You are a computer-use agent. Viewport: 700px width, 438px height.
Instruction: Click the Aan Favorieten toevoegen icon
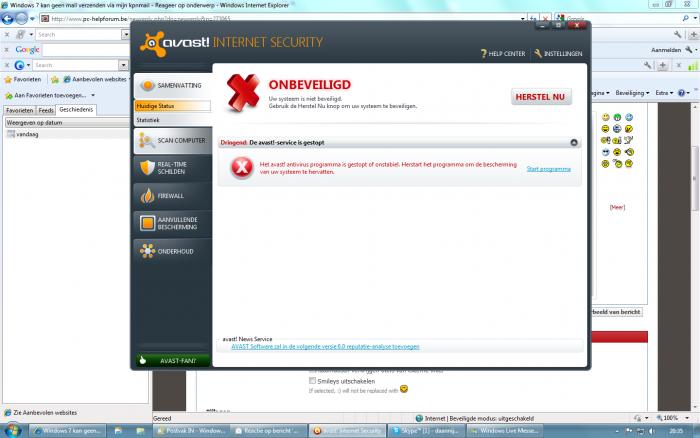(8, 96)
